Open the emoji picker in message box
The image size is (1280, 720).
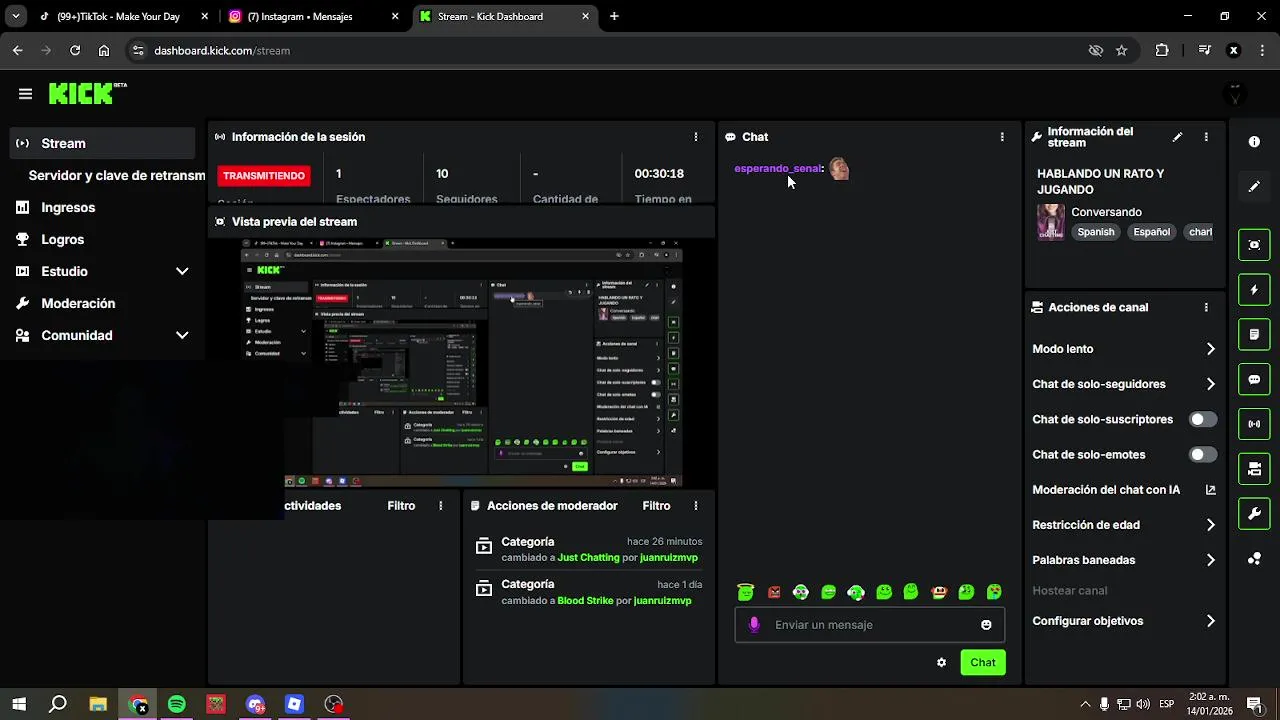[986, 625]
